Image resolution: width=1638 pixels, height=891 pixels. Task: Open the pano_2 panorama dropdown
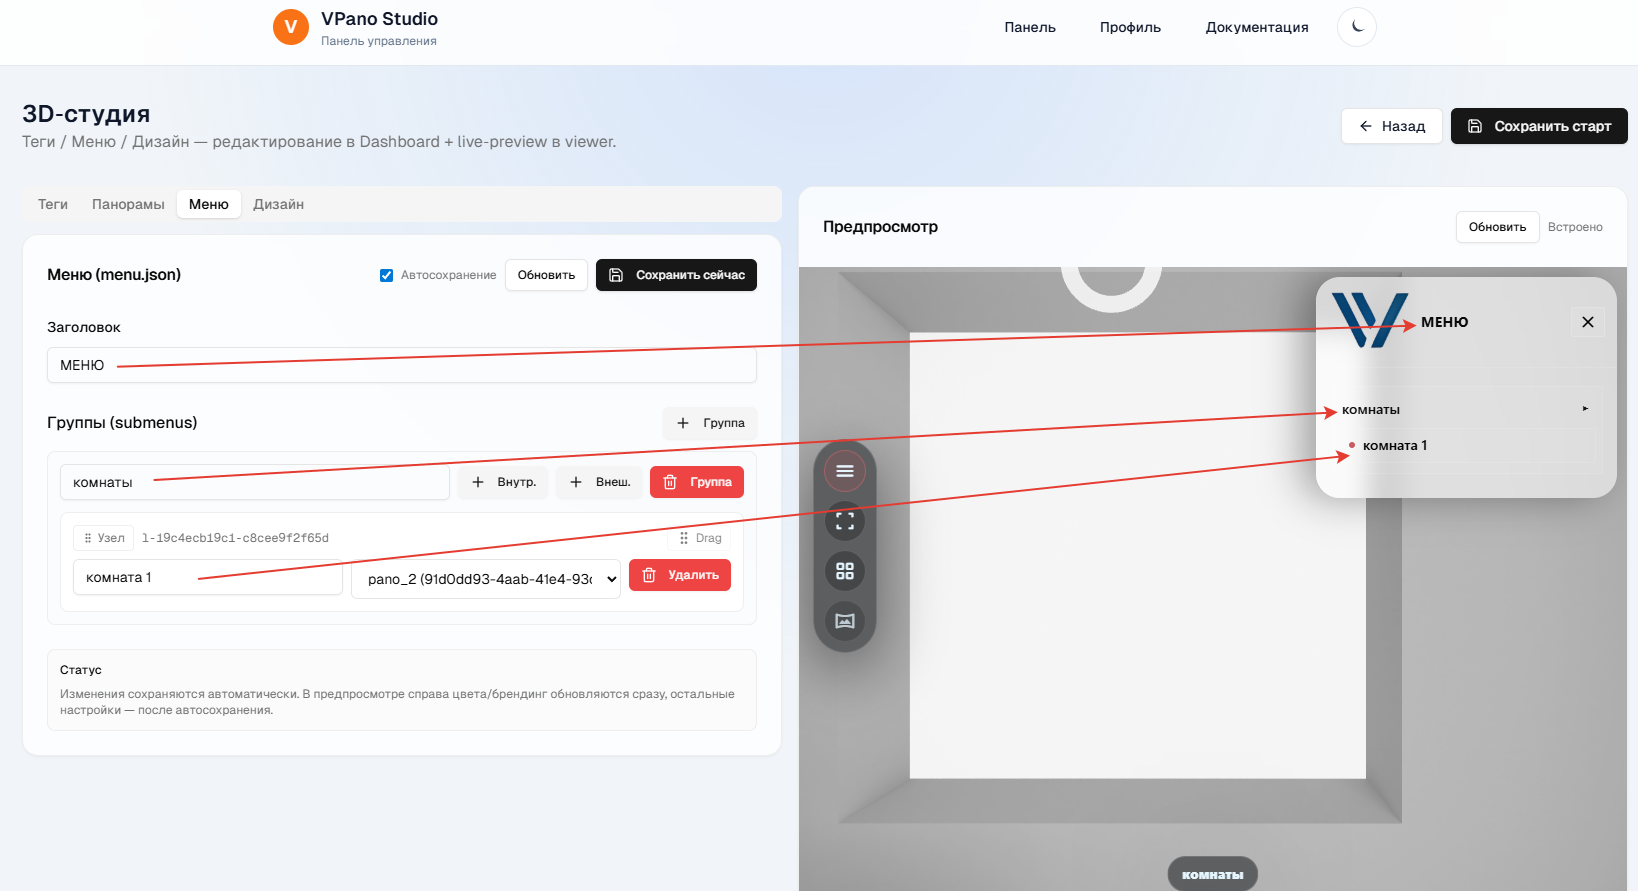click(485, 579)
